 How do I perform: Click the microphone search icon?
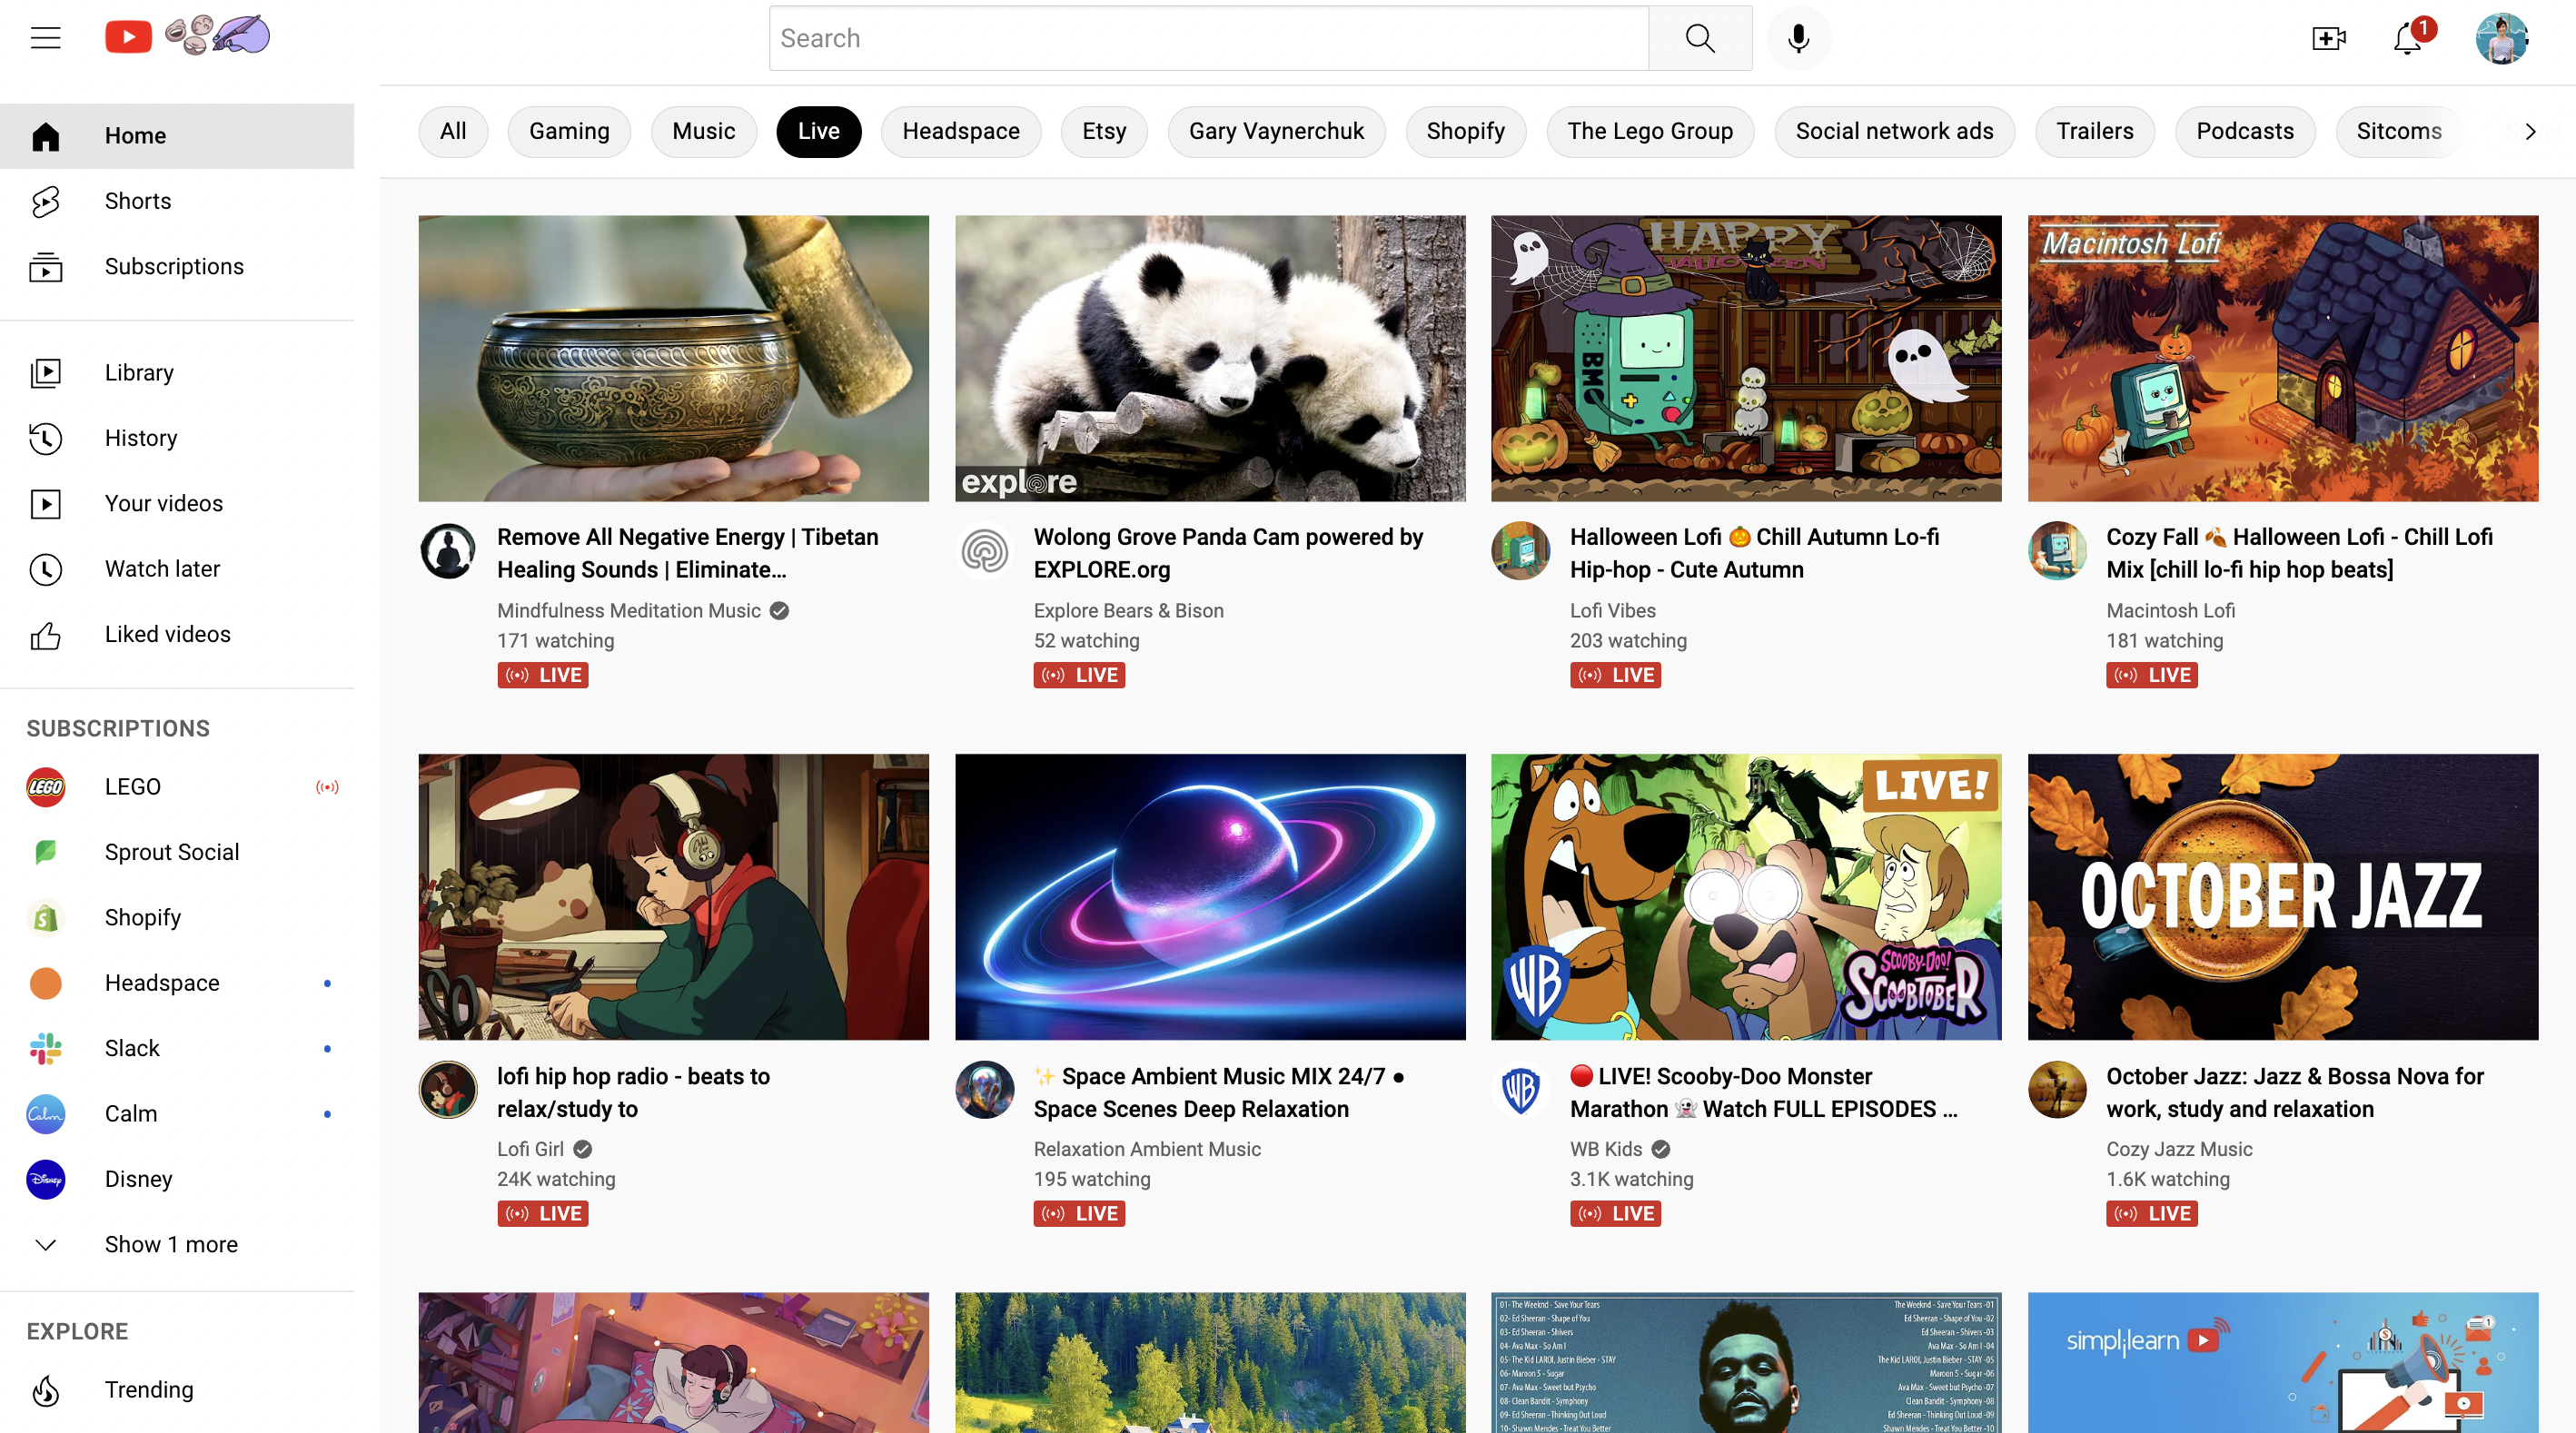tap(1798, 37)
